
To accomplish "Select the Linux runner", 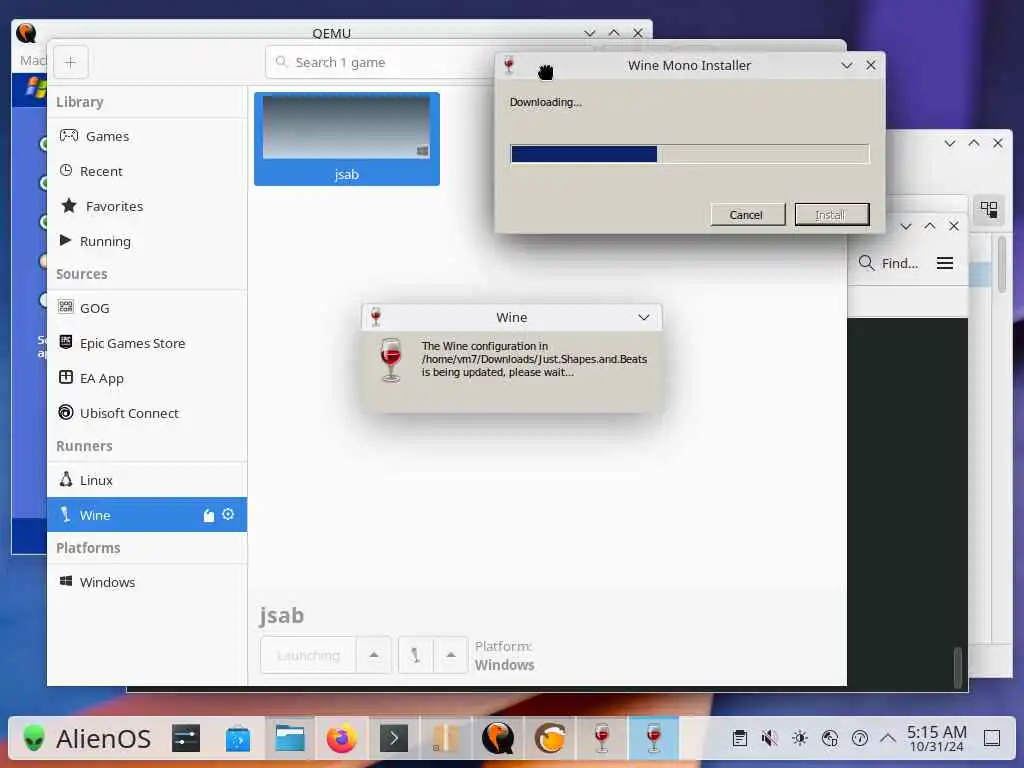I will click(x=147, y=480).
